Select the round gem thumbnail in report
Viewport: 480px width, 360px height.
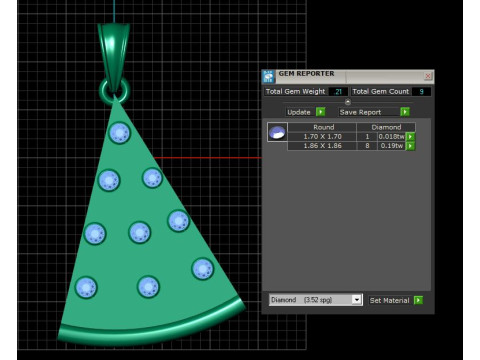[277, 132]
